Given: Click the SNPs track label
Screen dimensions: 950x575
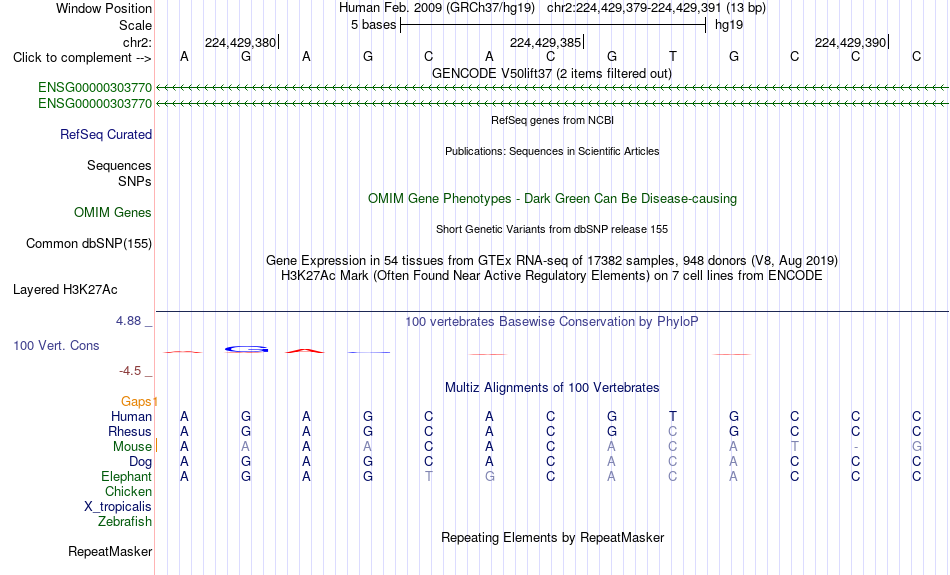Looking at the screenshot, I should [135, 181].
